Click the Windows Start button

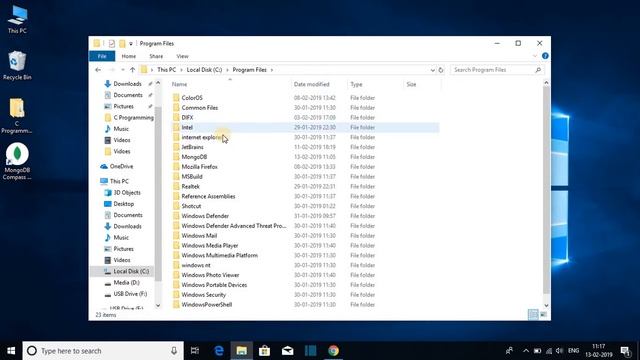point(11,351)
